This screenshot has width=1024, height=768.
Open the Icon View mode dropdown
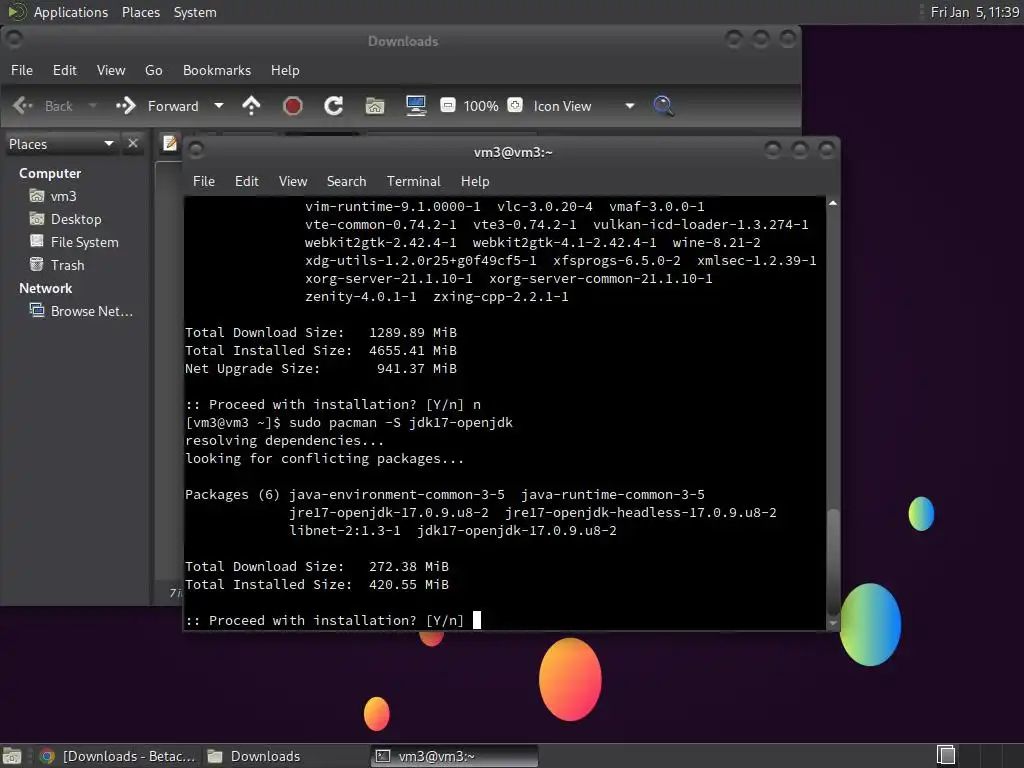[x=583, y=106]
